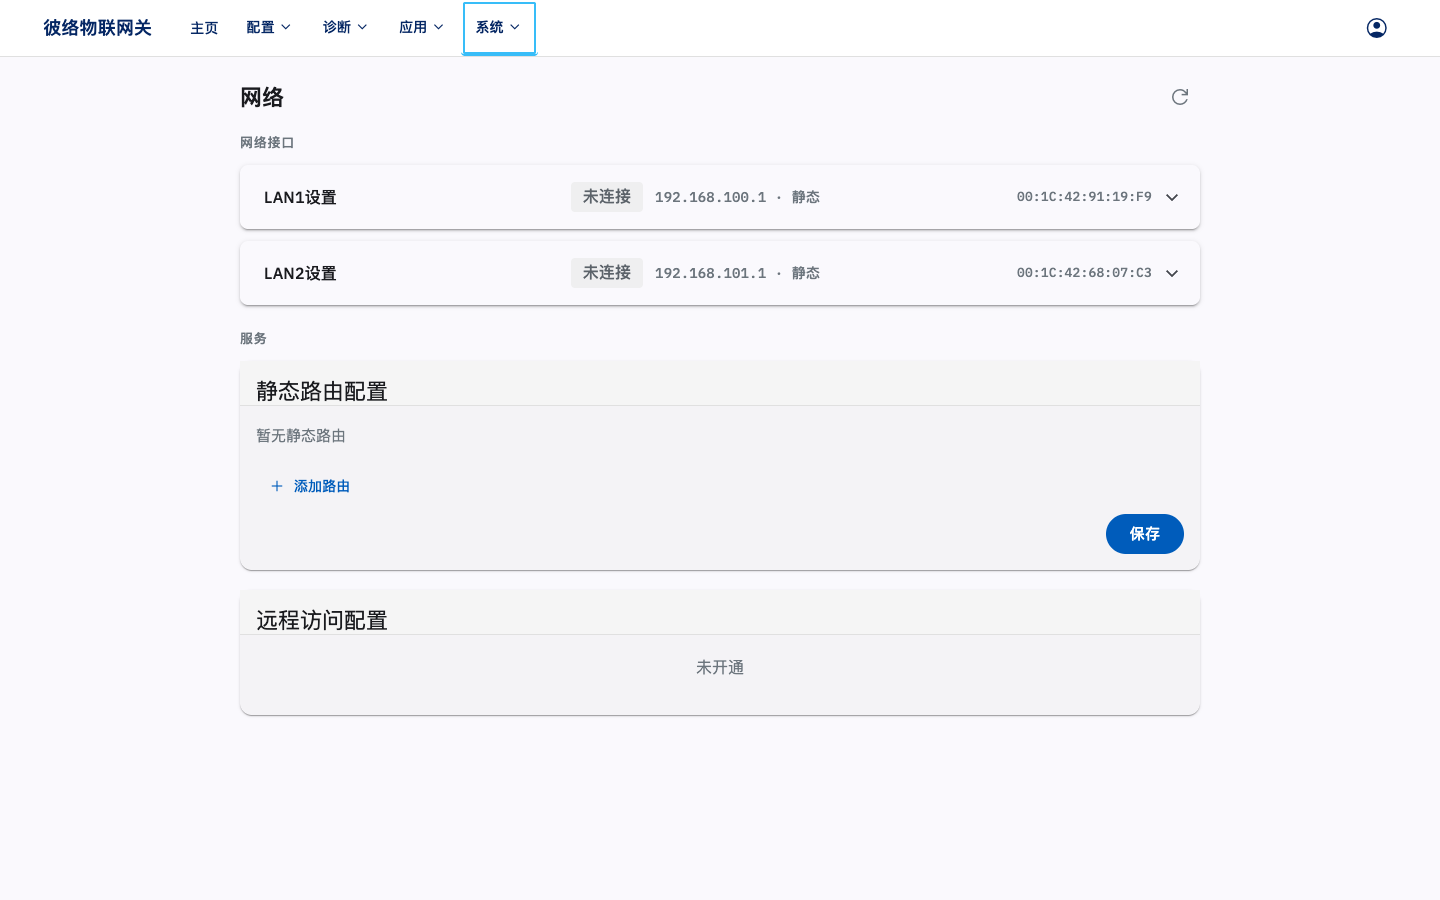Screen dimensions: 1440x900
Task: Click the LAN1设置 row title
Action: [300, 197]
